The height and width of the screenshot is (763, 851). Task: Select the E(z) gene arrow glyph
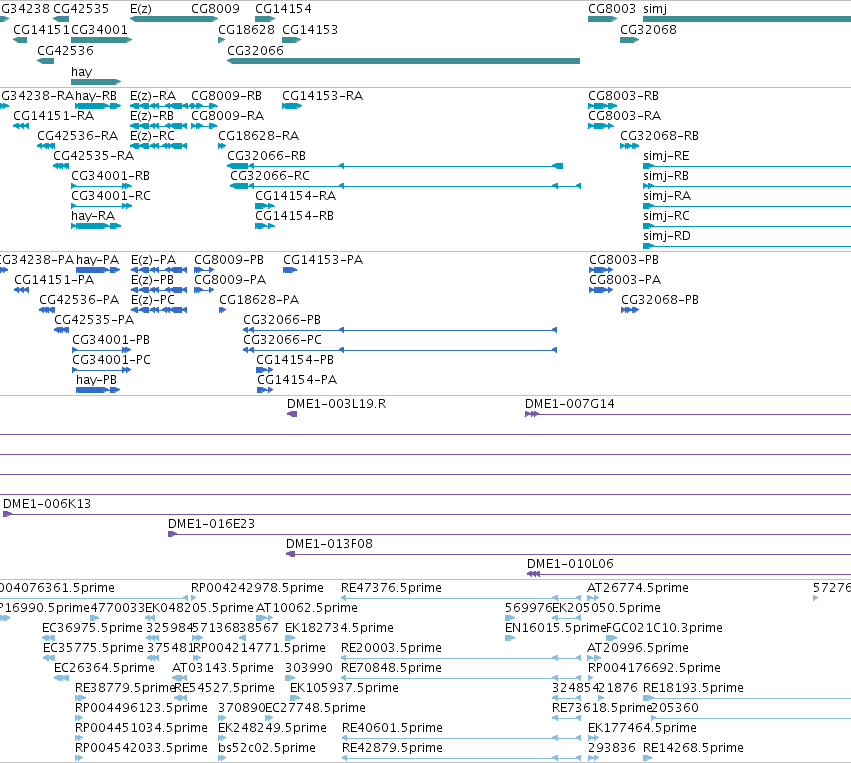(174, 20)
